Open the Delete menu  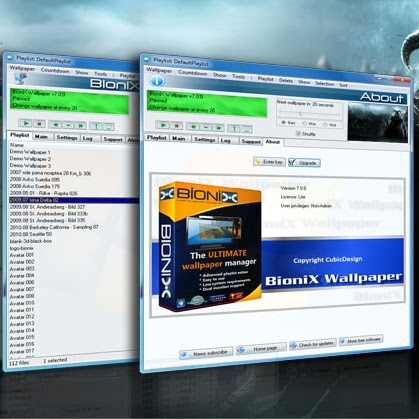pos(286,80)
